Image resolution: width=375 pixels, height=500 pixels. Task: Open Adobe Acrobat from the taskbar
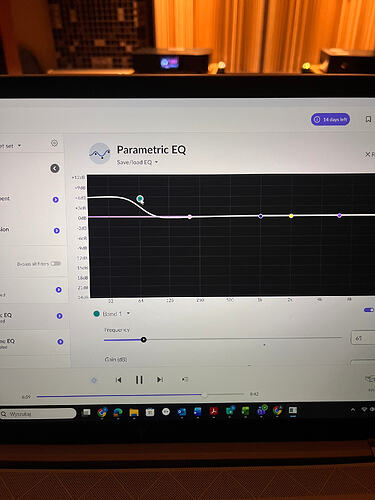(214, 412)
